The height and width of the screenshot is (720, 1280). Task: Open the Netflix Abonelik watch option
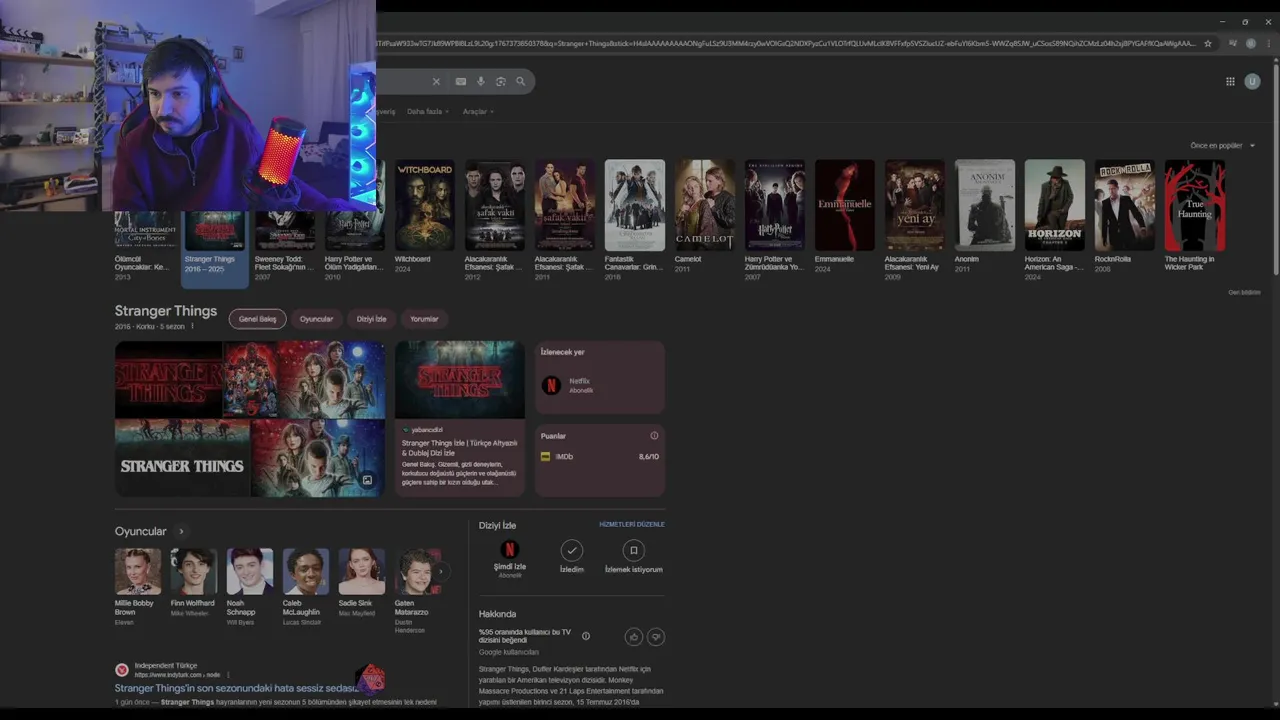600,385
